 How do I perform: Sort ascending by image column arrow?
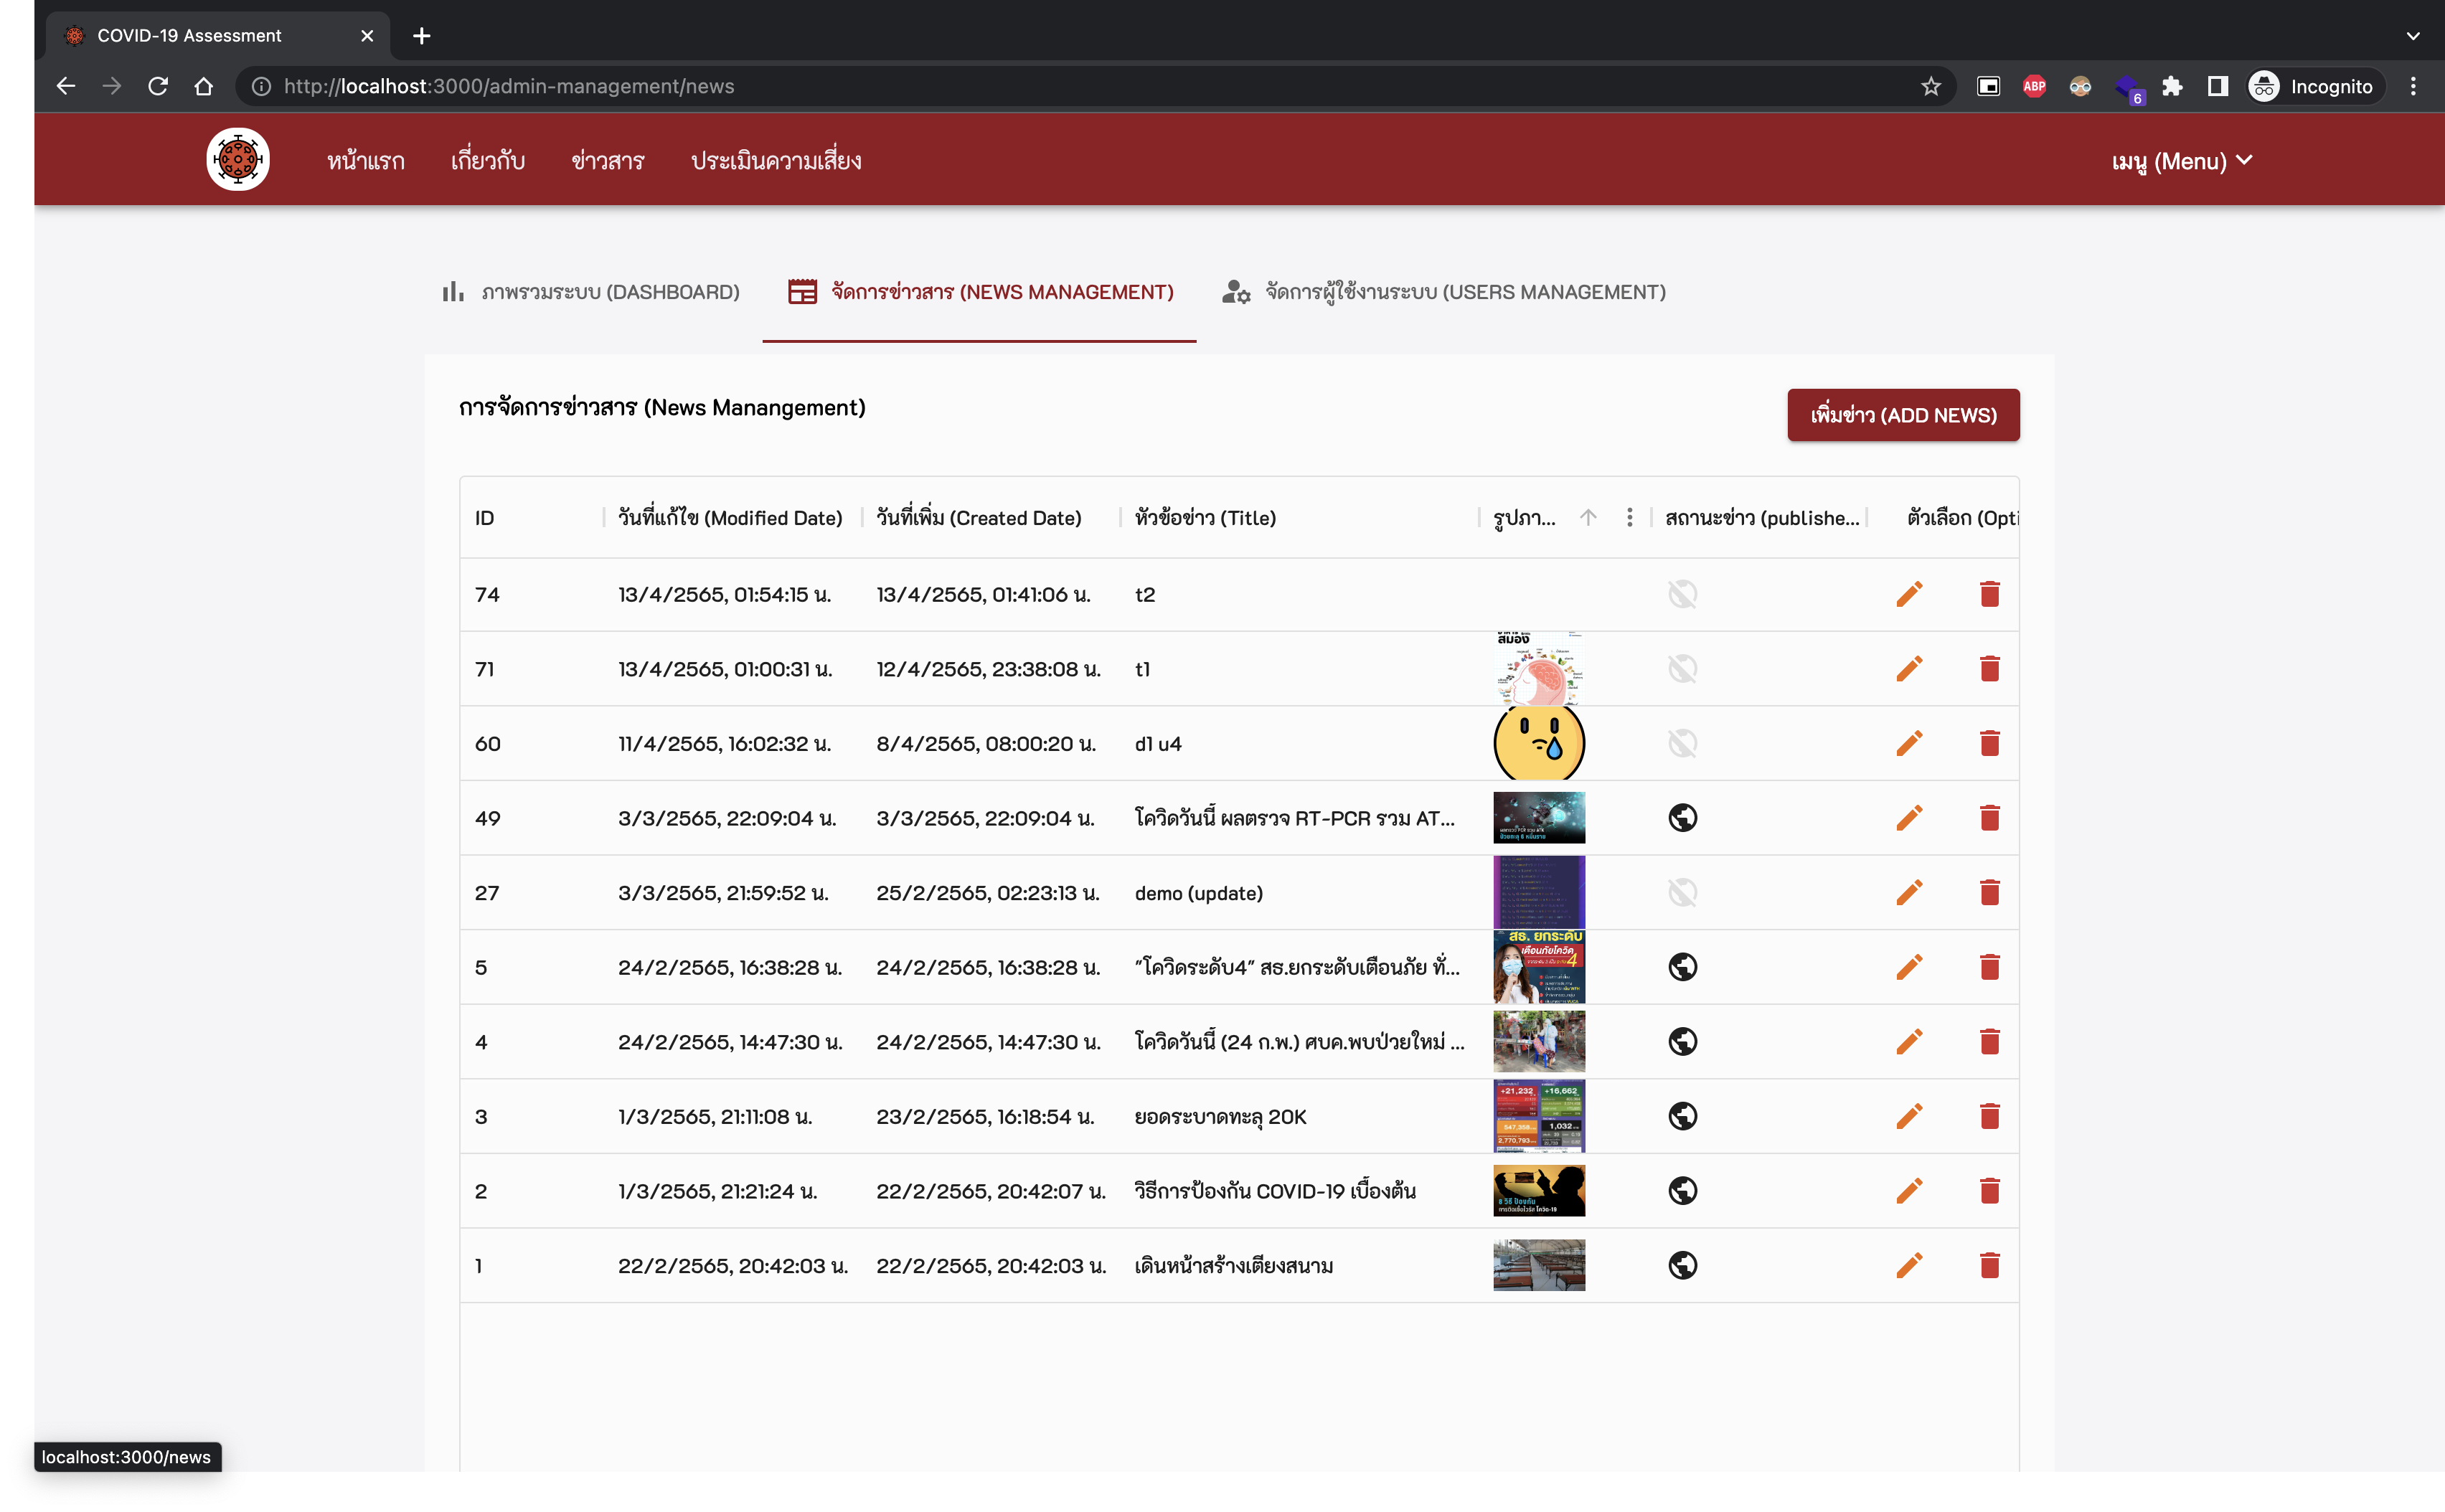(1587, 517)
